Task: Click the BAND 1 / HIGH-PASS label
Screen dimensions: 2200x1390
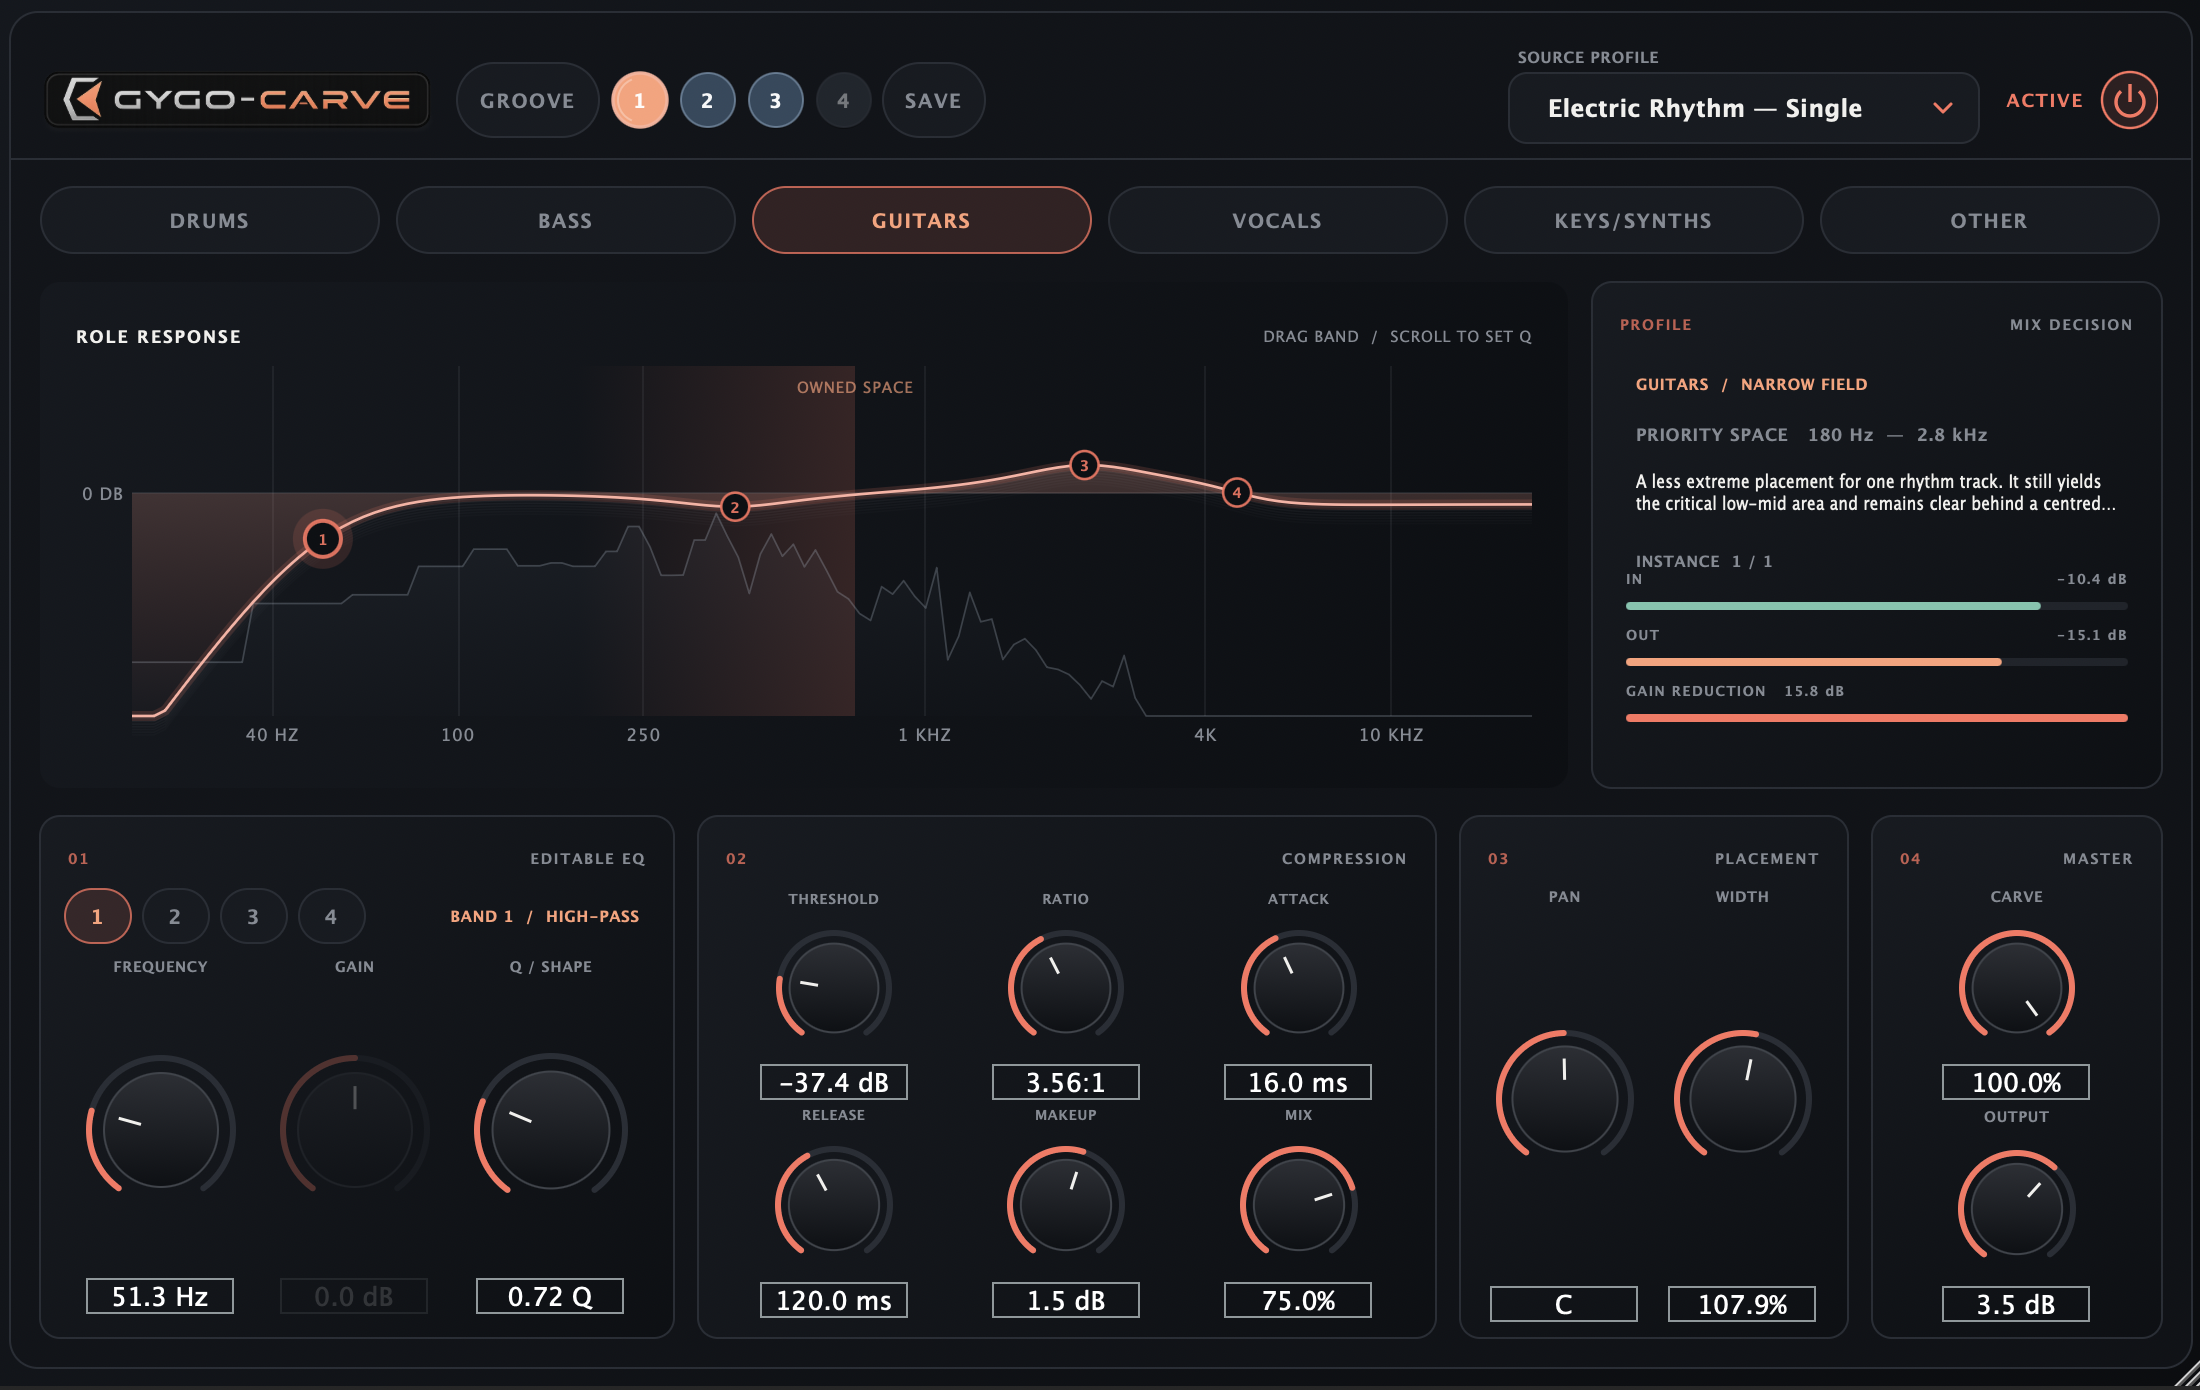Action: point(544,916)
